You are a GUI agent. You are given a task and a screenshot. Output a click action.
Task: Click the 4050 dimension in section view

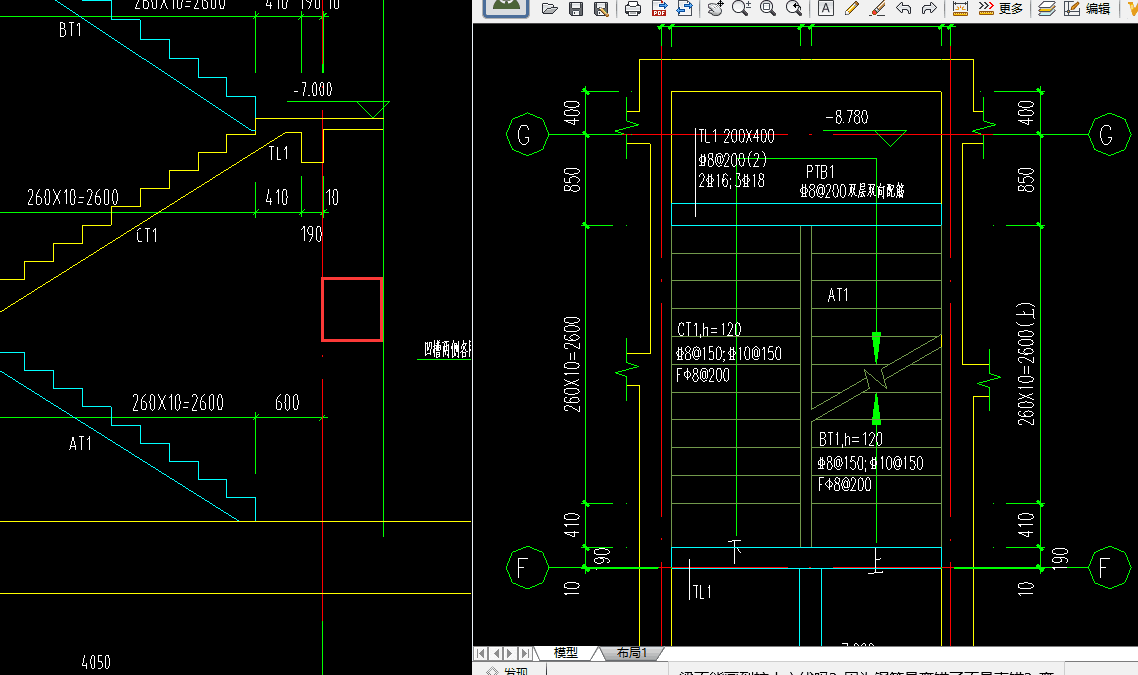click(96, 663)
